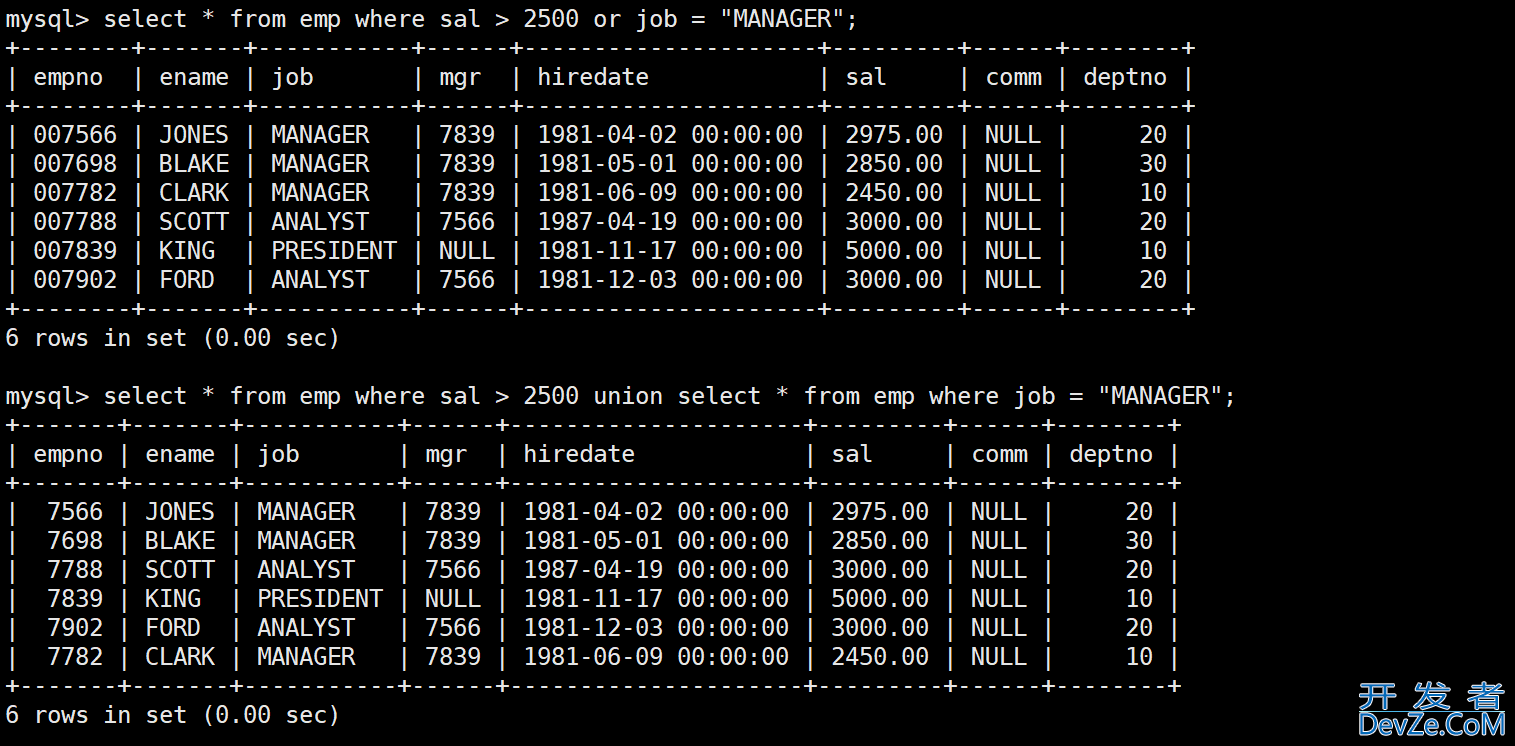Click SCOTT in the union result table
Screen dimensions: 1515x746
coord(180,570)
